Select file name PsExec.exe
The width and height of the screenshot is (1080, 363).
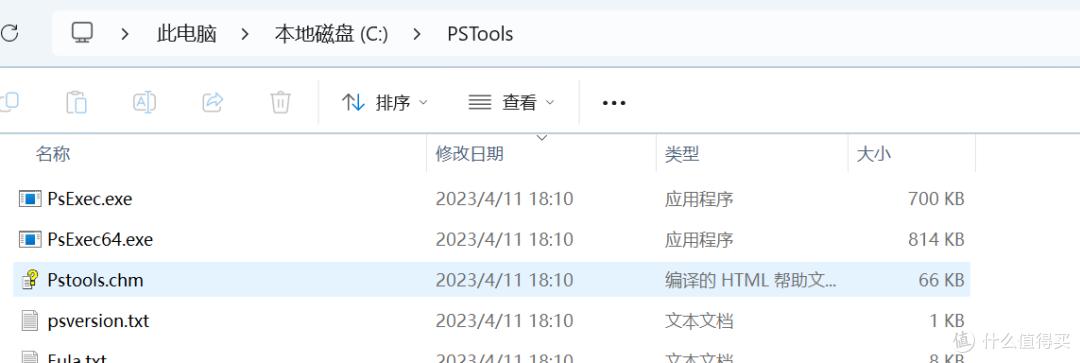pyautogui.click(x=90, y=200)
